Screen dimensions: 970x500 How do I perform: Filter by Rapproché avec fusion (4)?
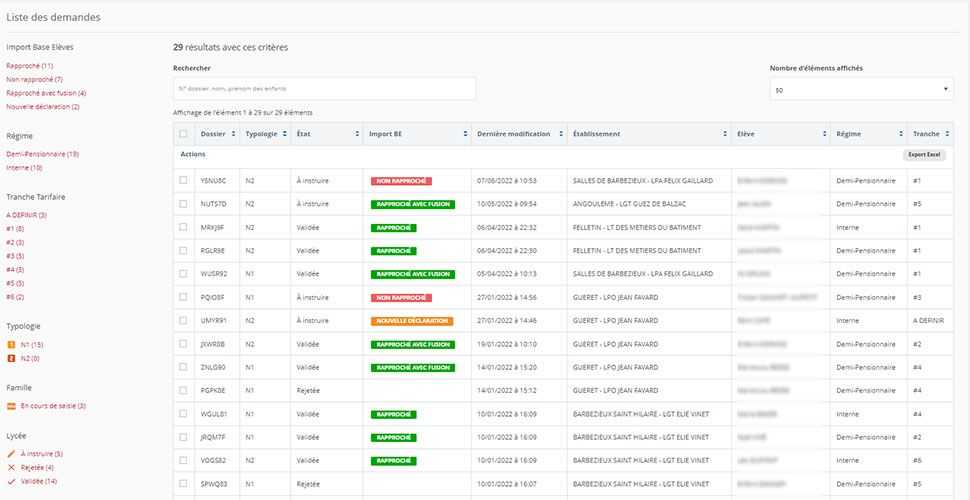click(x=46, y=93)
